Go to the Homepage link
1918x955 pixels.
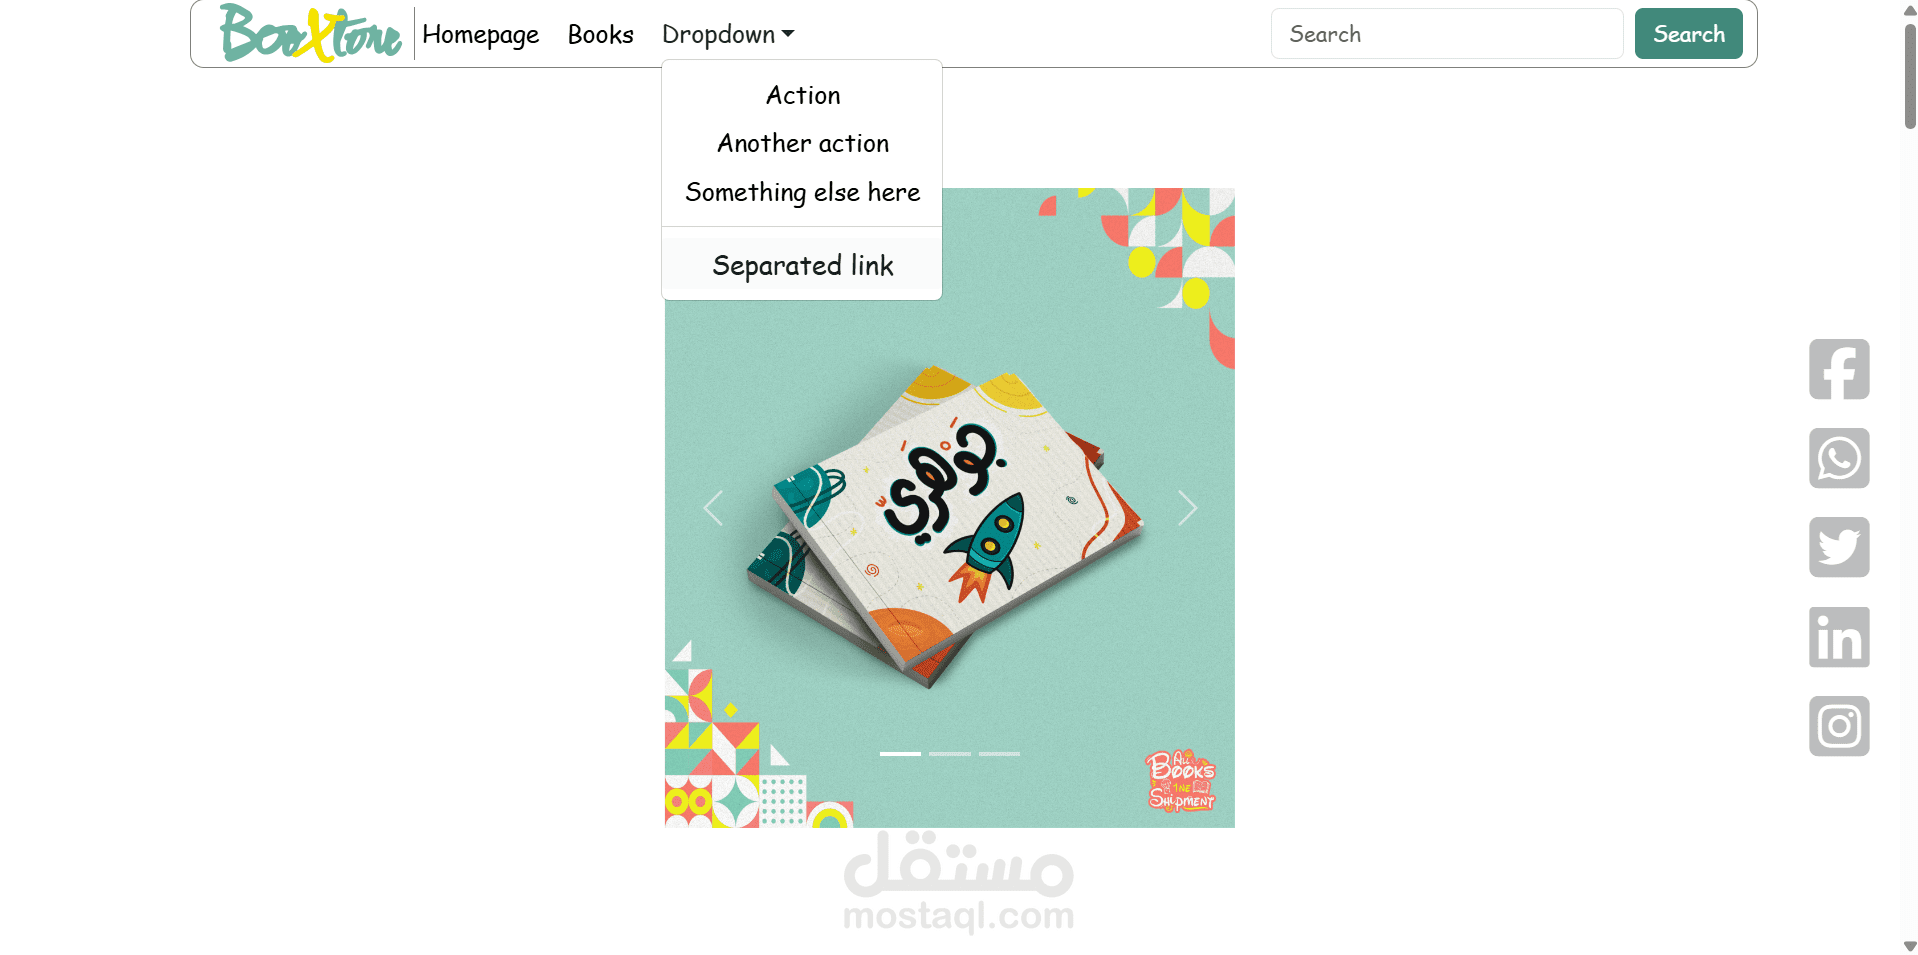[x=480, y=34]
